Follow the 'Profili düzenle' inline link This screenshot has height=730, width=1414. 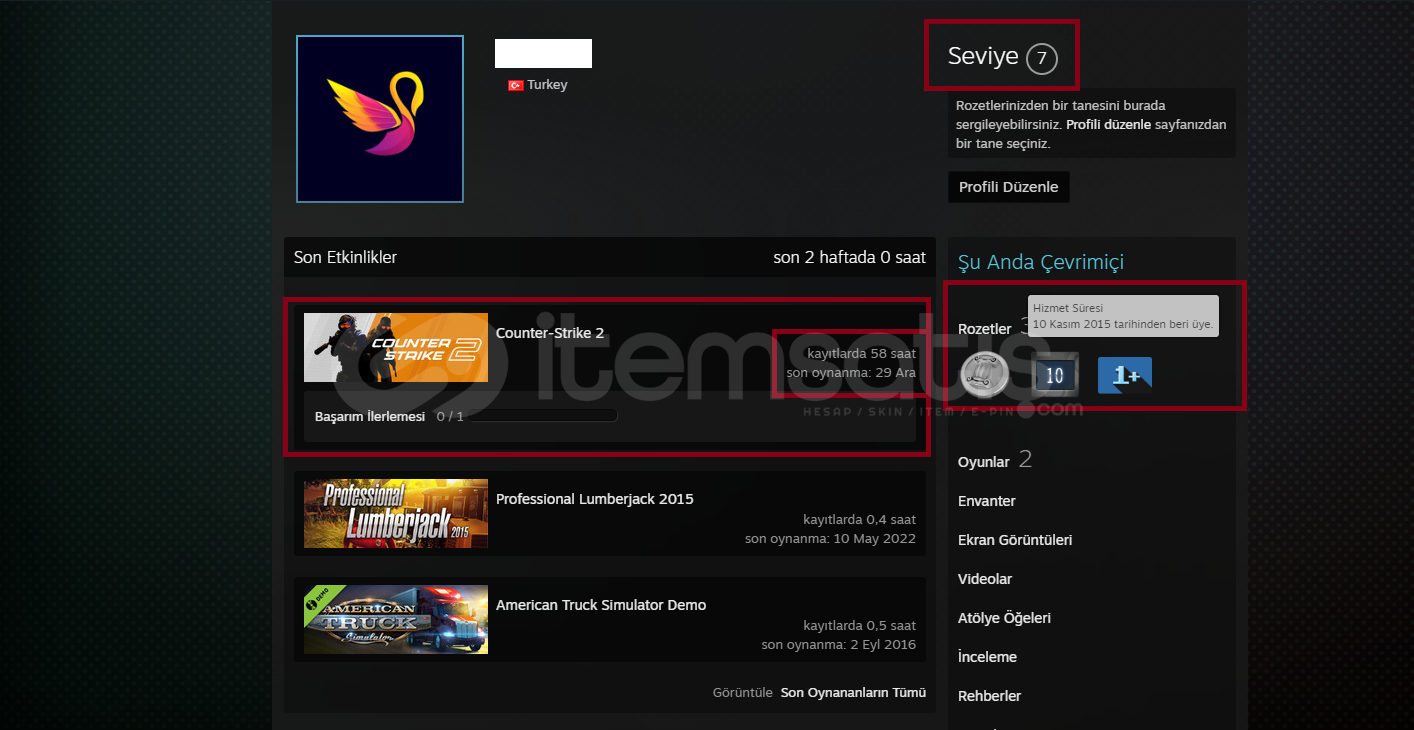(x=1109, y=125)
